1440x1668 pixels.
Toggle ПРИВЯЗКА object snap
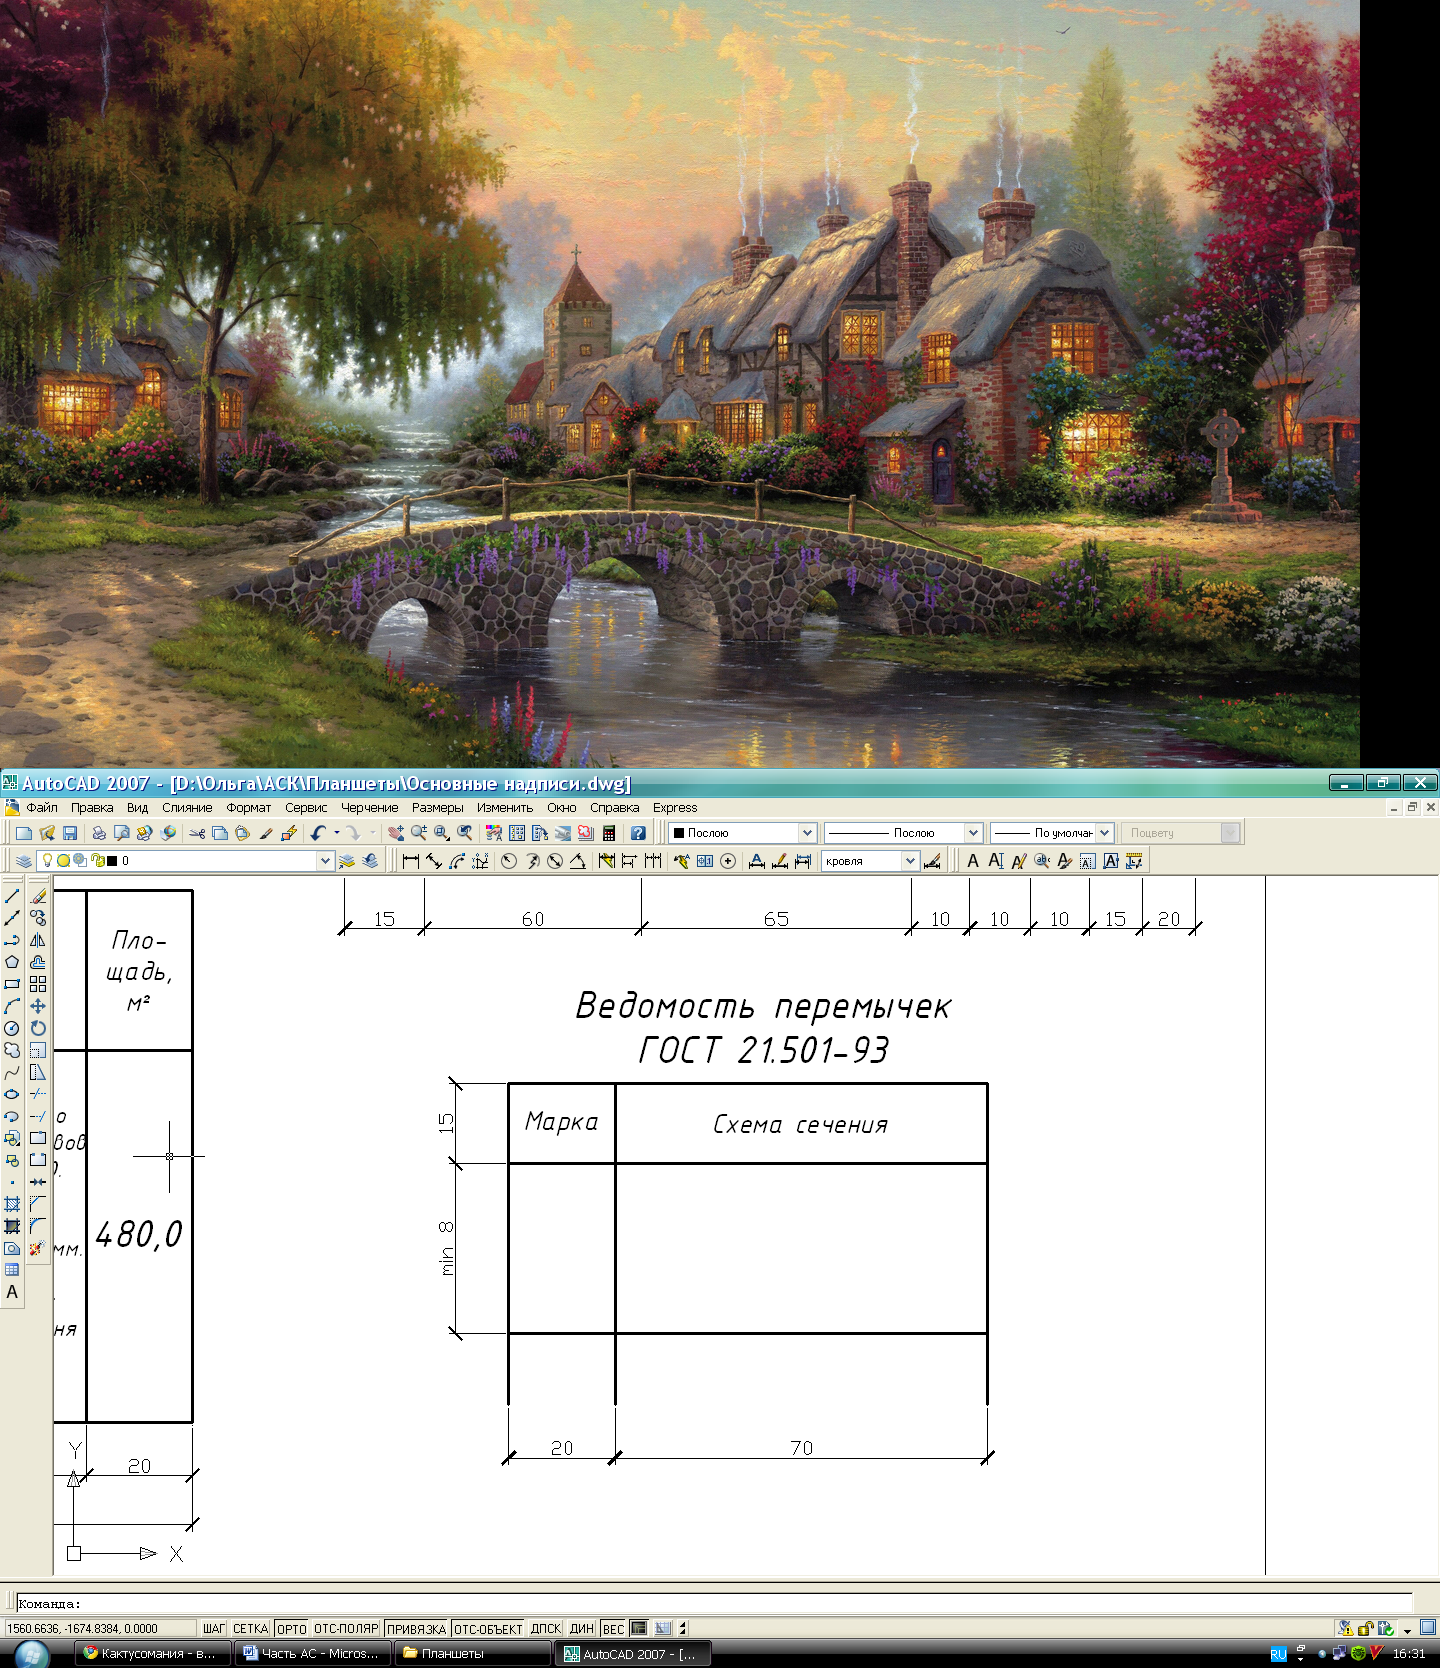[416, 1629]
